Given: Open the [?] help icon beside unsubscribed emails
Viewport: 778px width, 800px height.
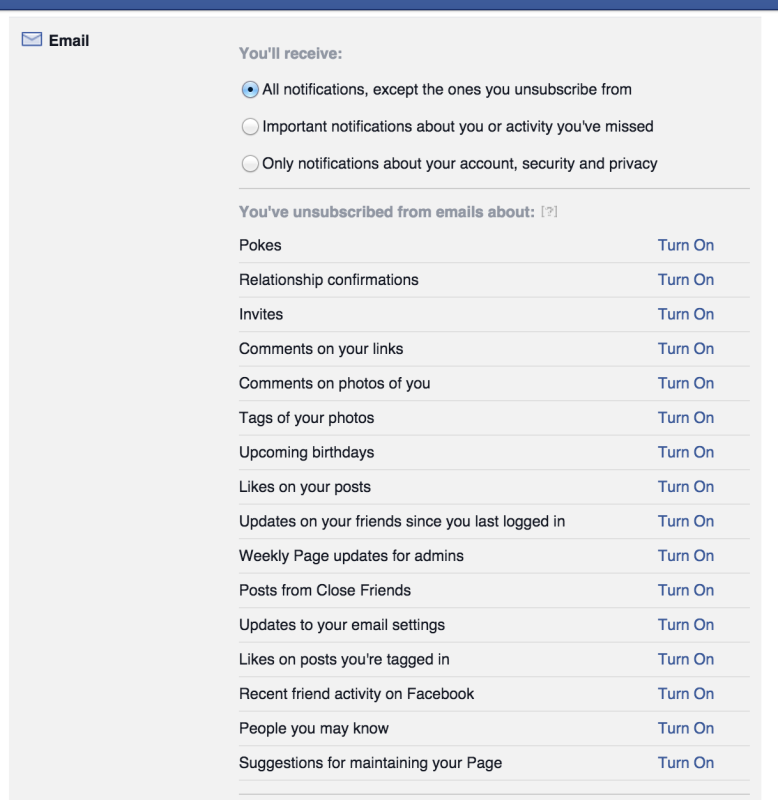Looking at the screenshot, I should 549,211.
